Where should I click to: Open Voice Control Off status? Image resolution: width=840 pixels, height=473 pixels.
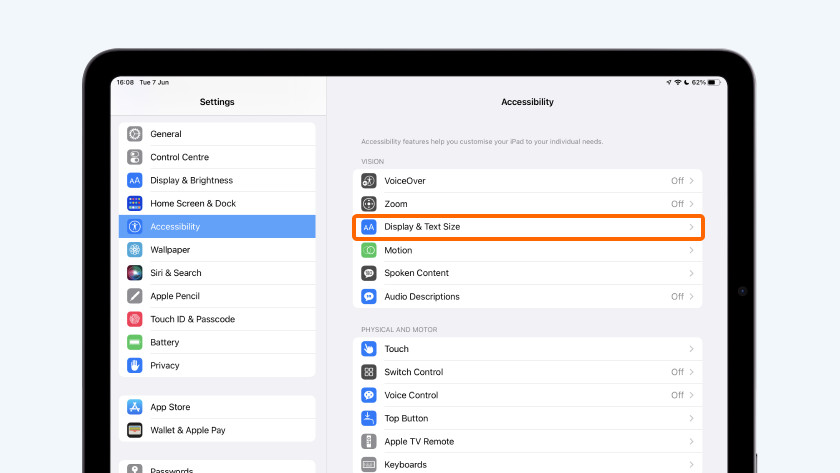[x=677, y=395]
